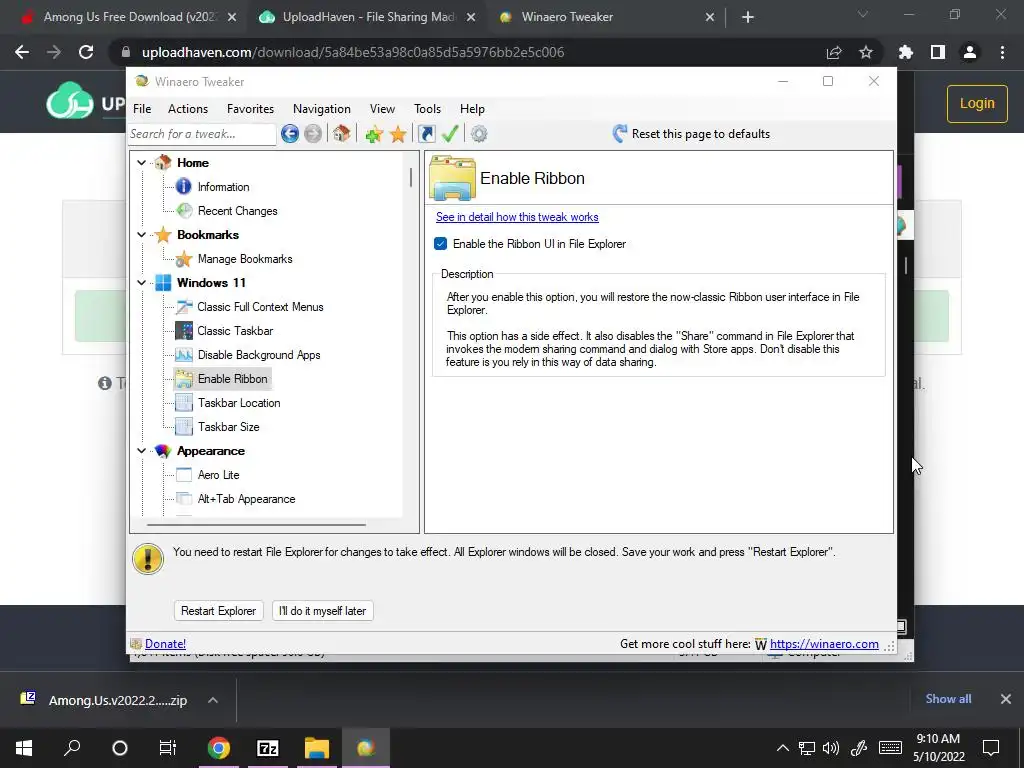
Task: Uncheck Enable the Ribbon UI in File Explorer
Action: click(440, 244)
